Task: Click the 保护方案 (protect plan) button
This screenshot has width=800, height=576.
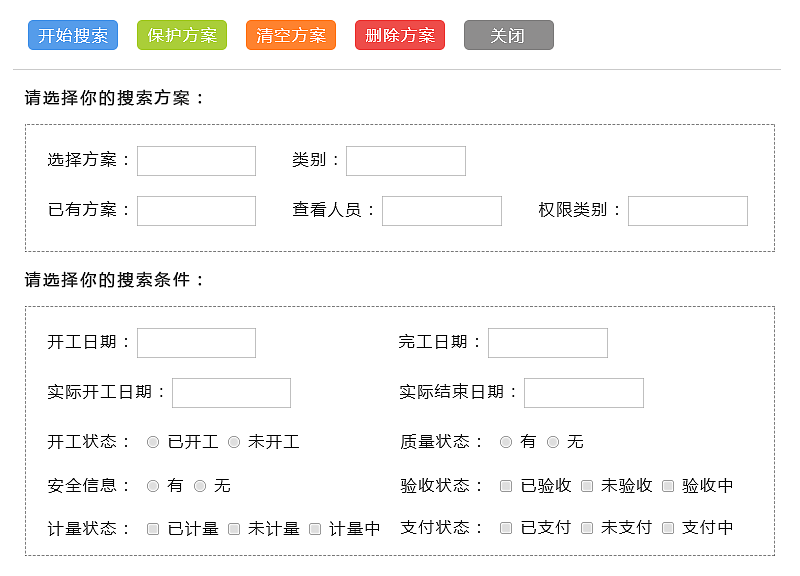Action: tap(181, 34)
